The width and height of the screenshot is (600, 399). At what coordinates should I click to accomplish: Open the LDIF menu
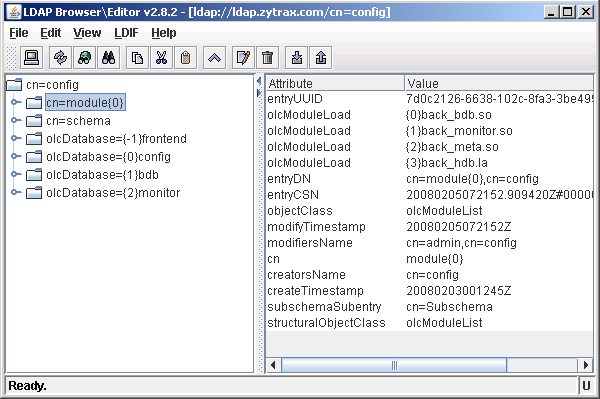pos(126,33)
